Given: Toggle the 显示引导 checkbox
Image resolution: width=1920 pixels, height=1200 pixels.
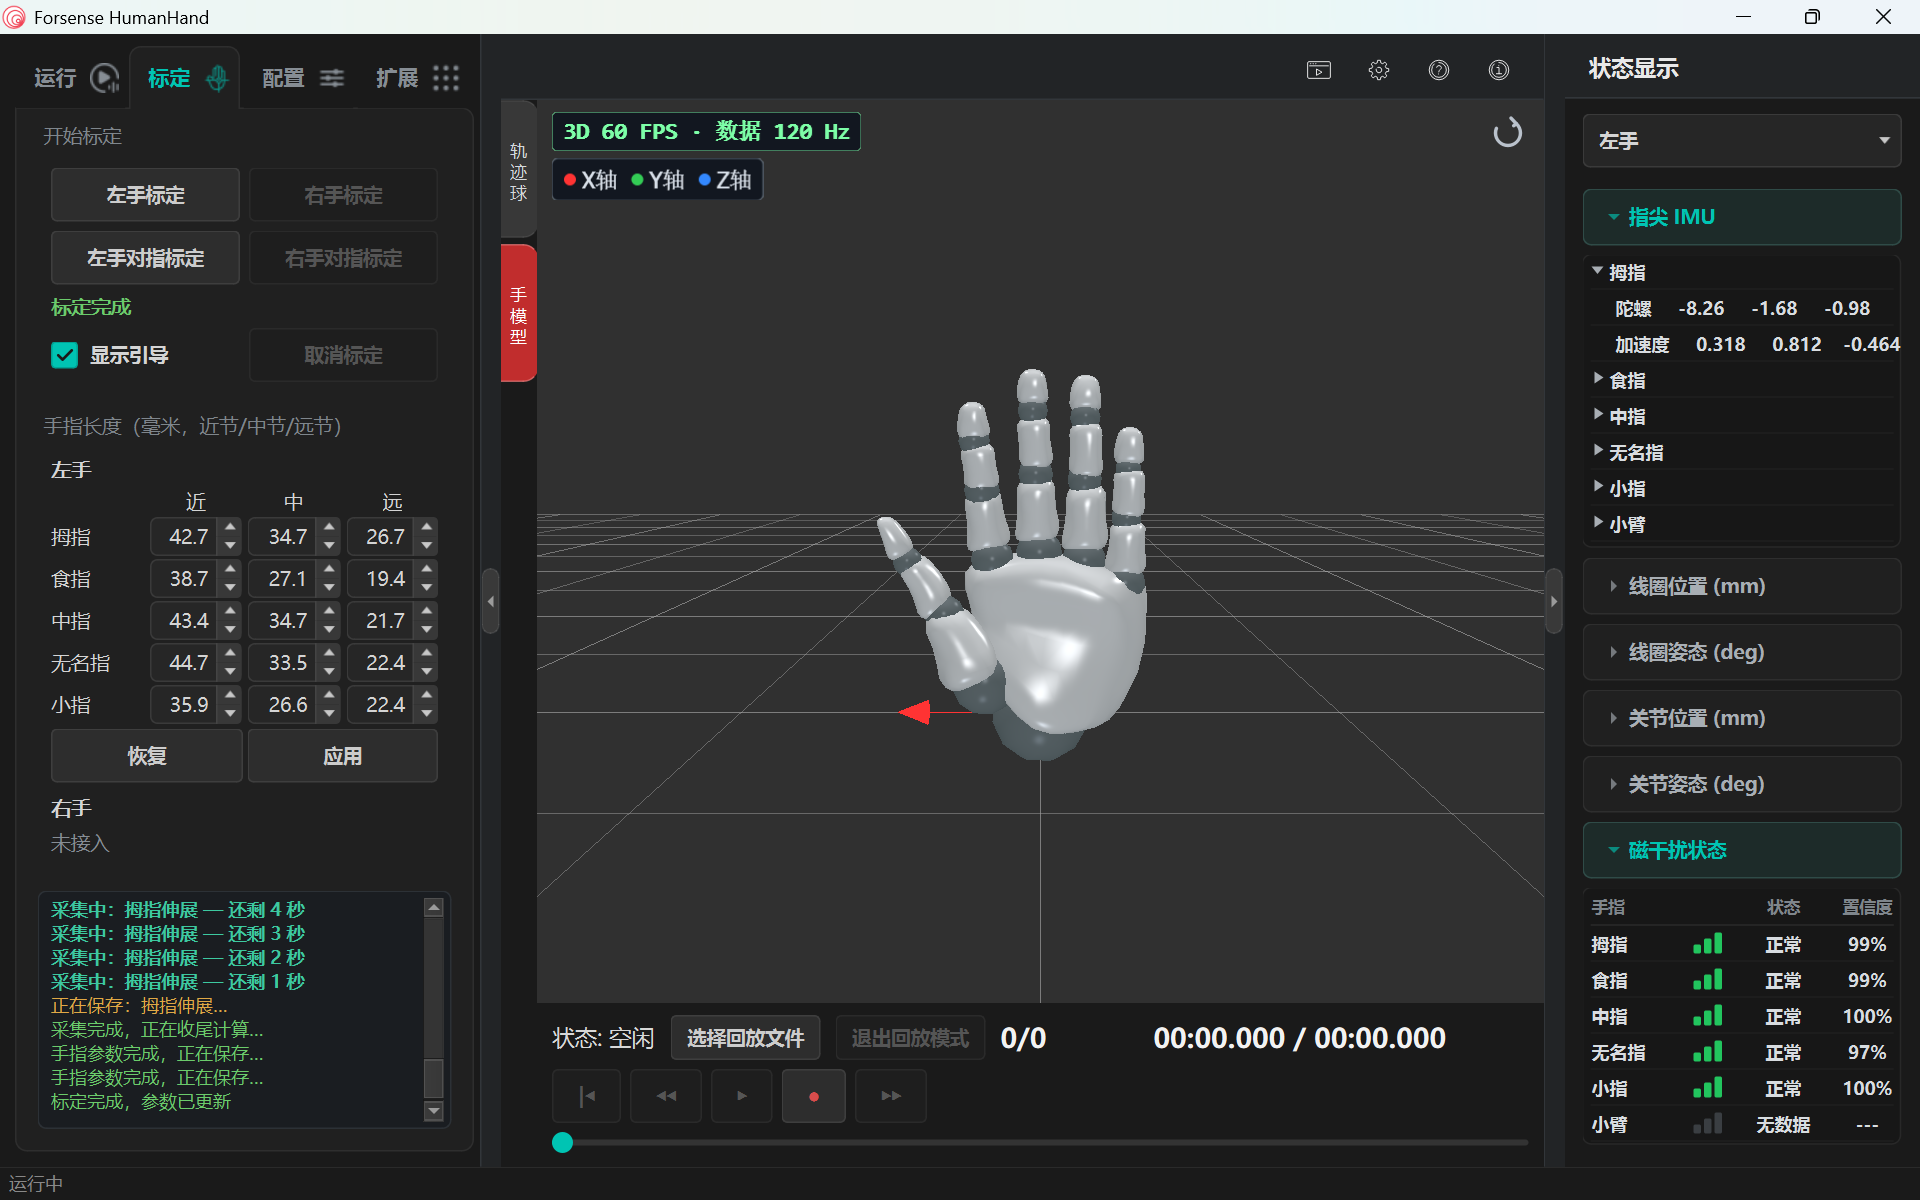Looking at the screenshot, I should [64, 355].
